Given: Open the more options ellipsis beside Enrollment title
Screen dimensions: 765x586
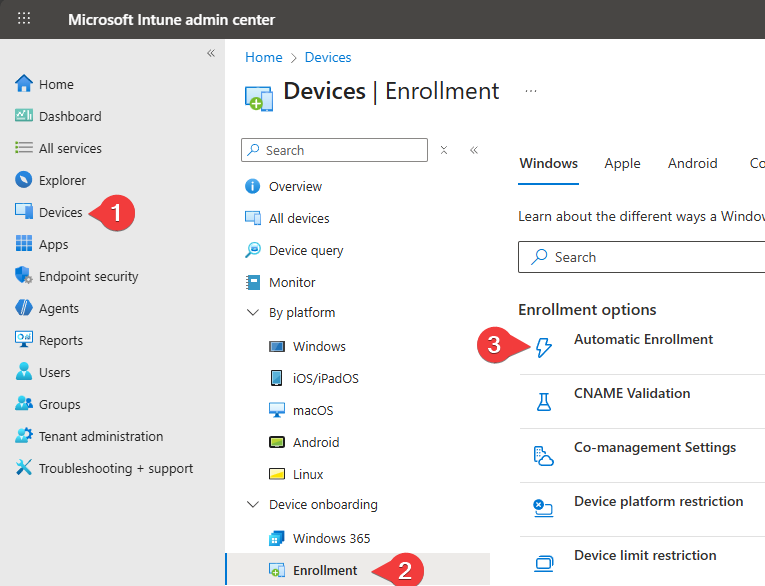Looking at the screenshot, I should pyautogui.click(x=531, y=91).
